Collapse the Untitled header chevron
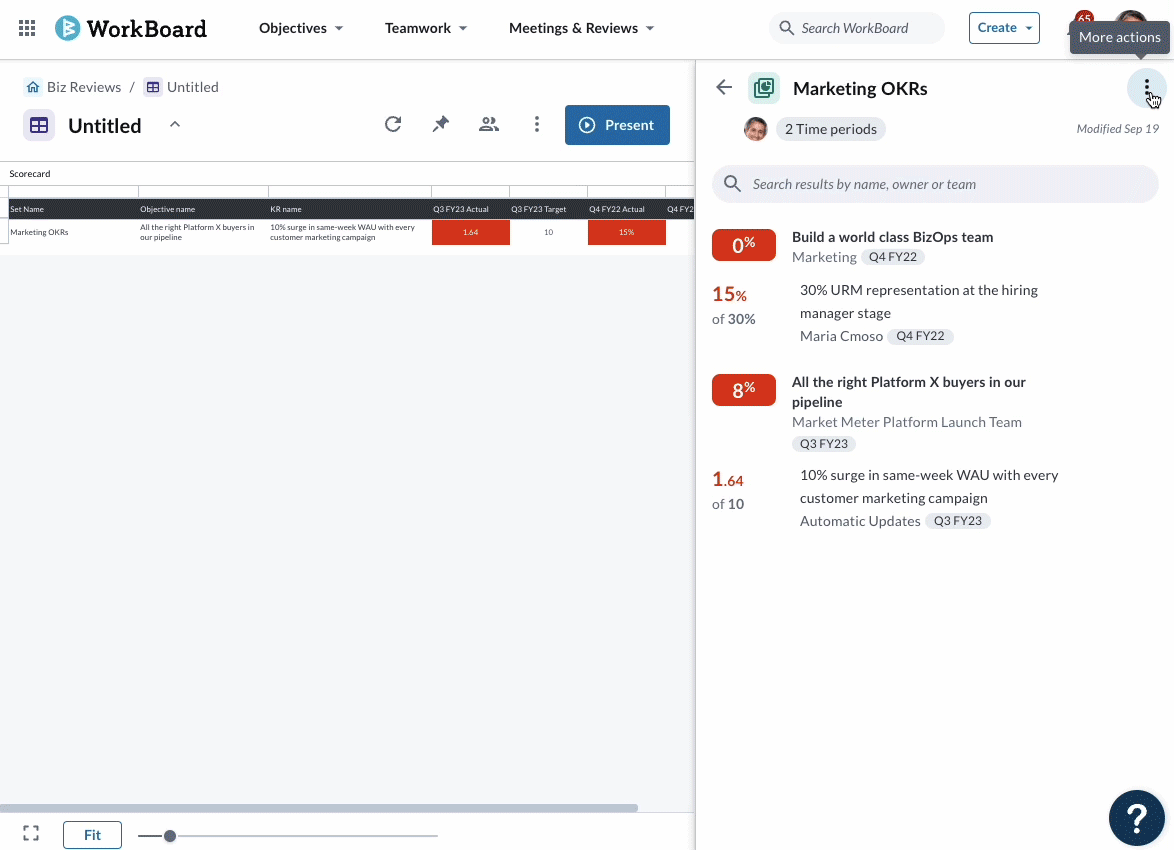The height and width of the screenshot is (850, 1174). (174, 124)
